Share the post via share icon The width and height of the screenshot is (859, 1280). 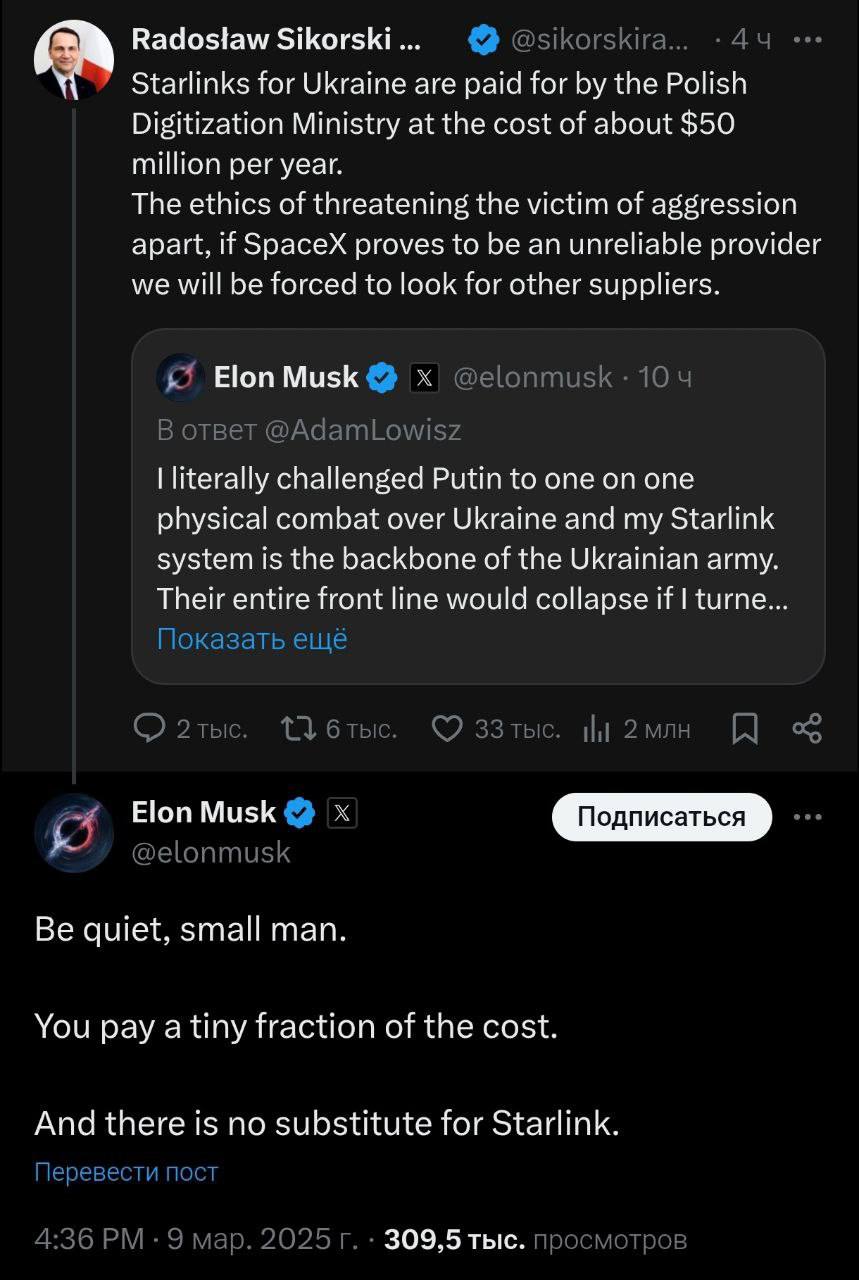click(807, 729)
